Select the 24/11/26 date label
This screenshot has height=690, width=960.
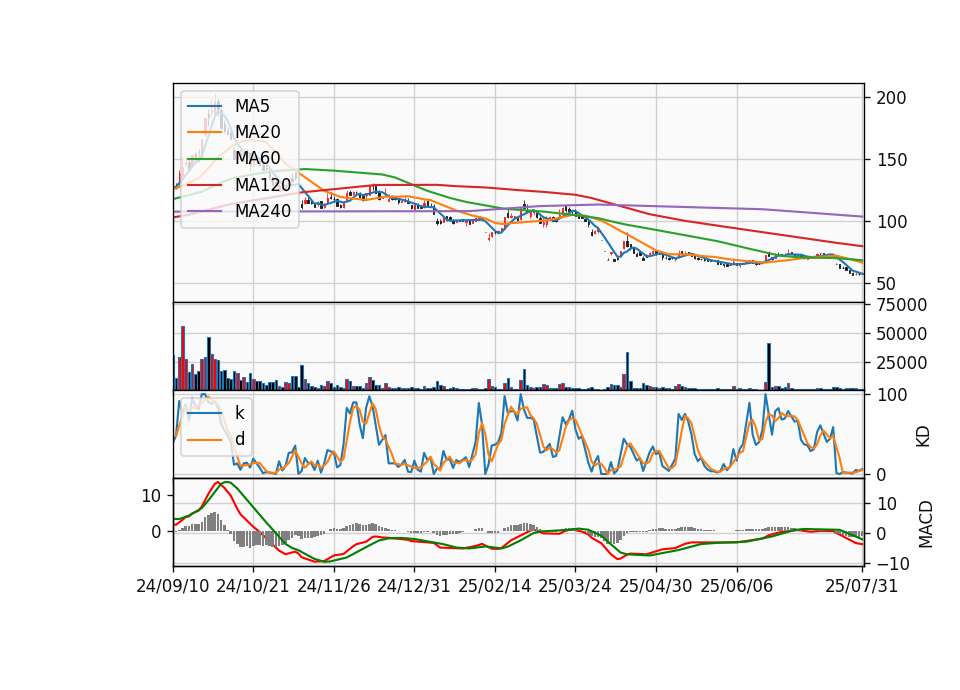coord(334,586)
